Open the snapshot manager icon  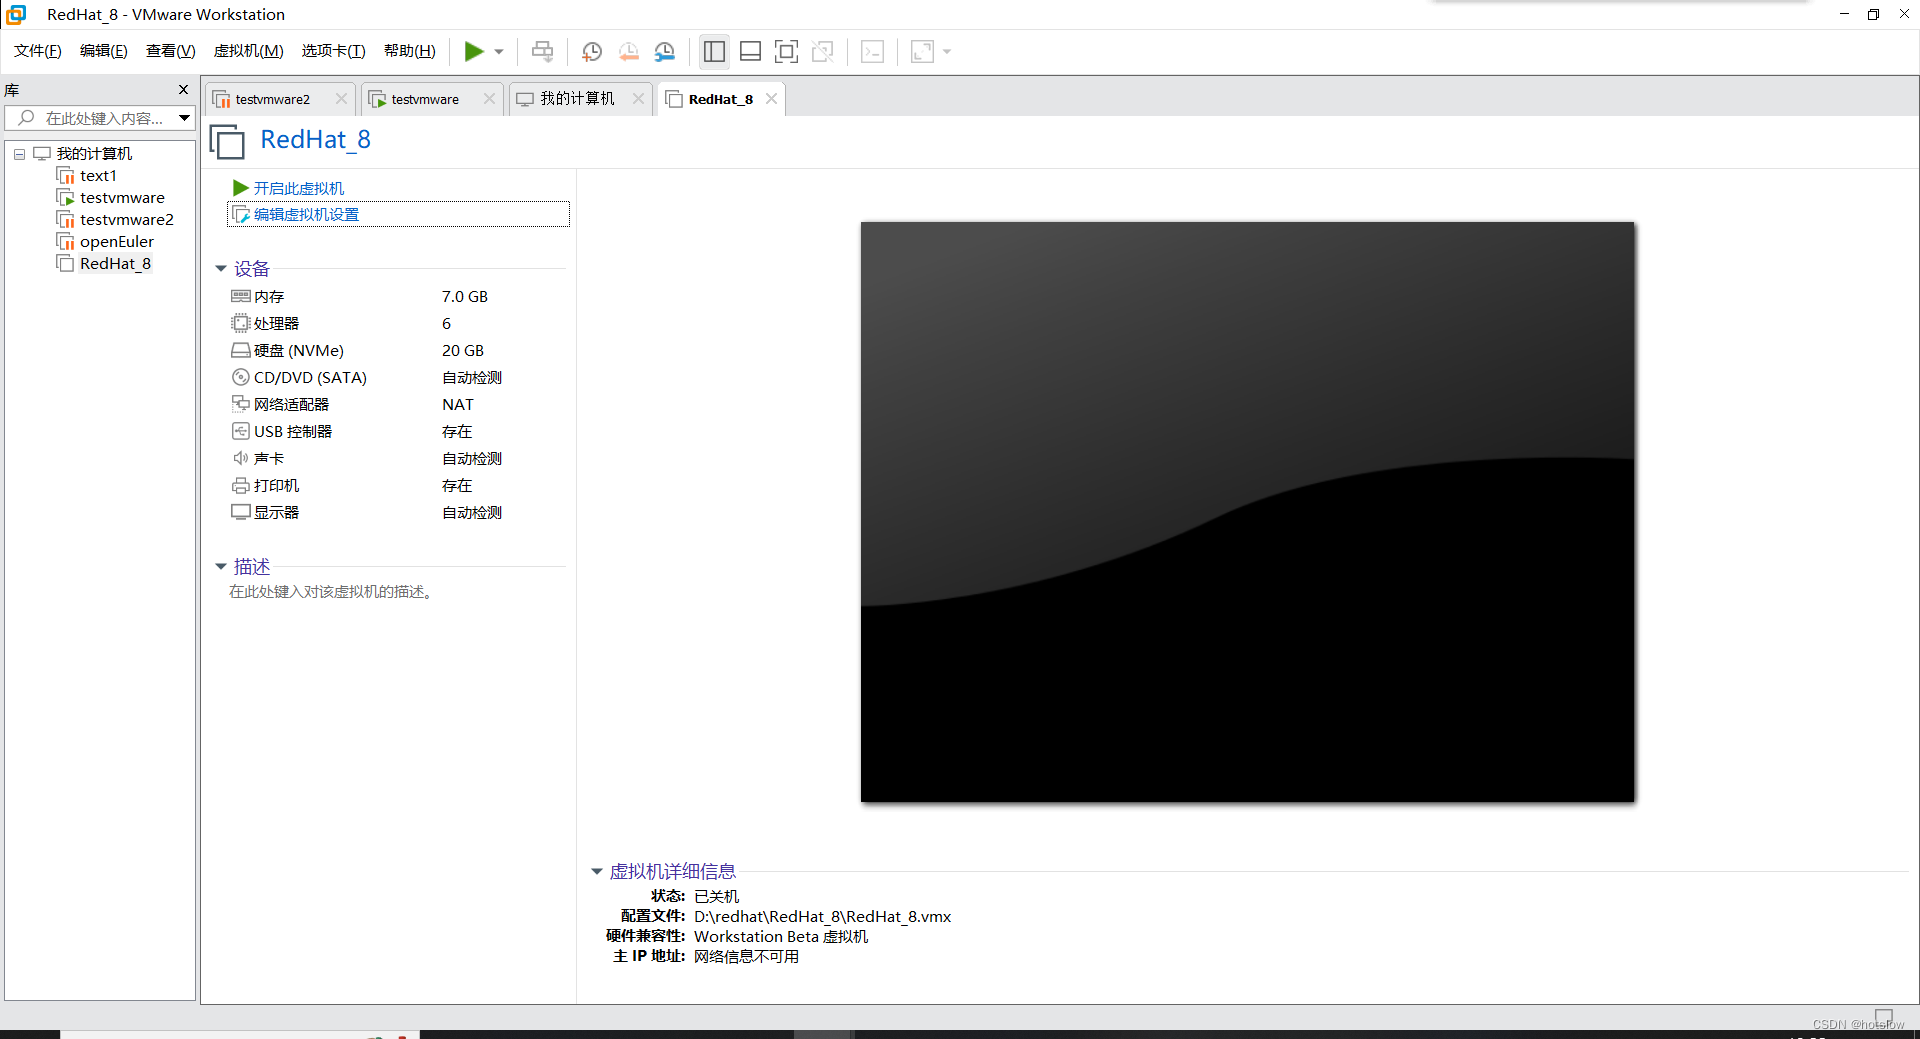[x=665, y=52]
